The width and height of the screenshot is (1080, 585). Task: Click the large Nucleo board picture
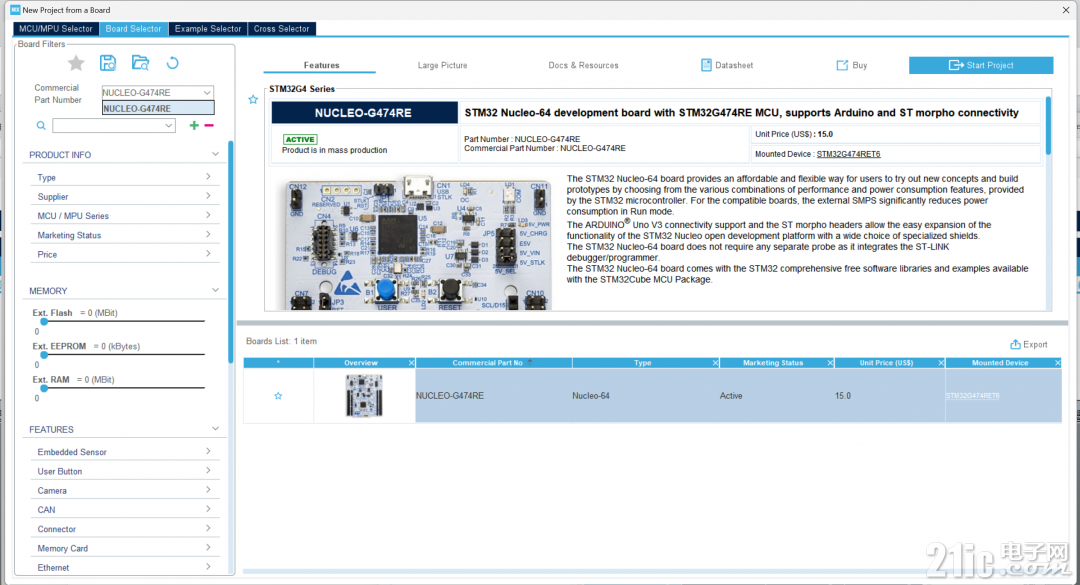(417, 243)
